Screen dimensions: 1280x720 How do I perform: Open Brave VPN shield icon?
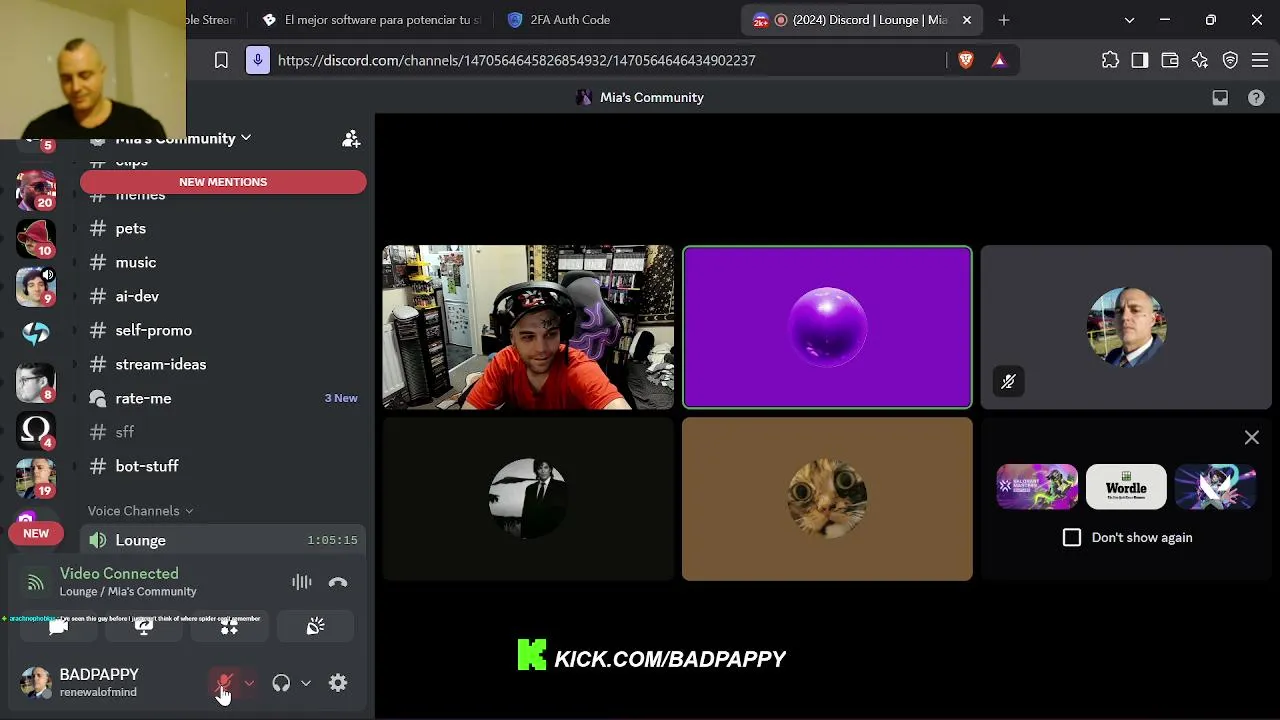1230,60
